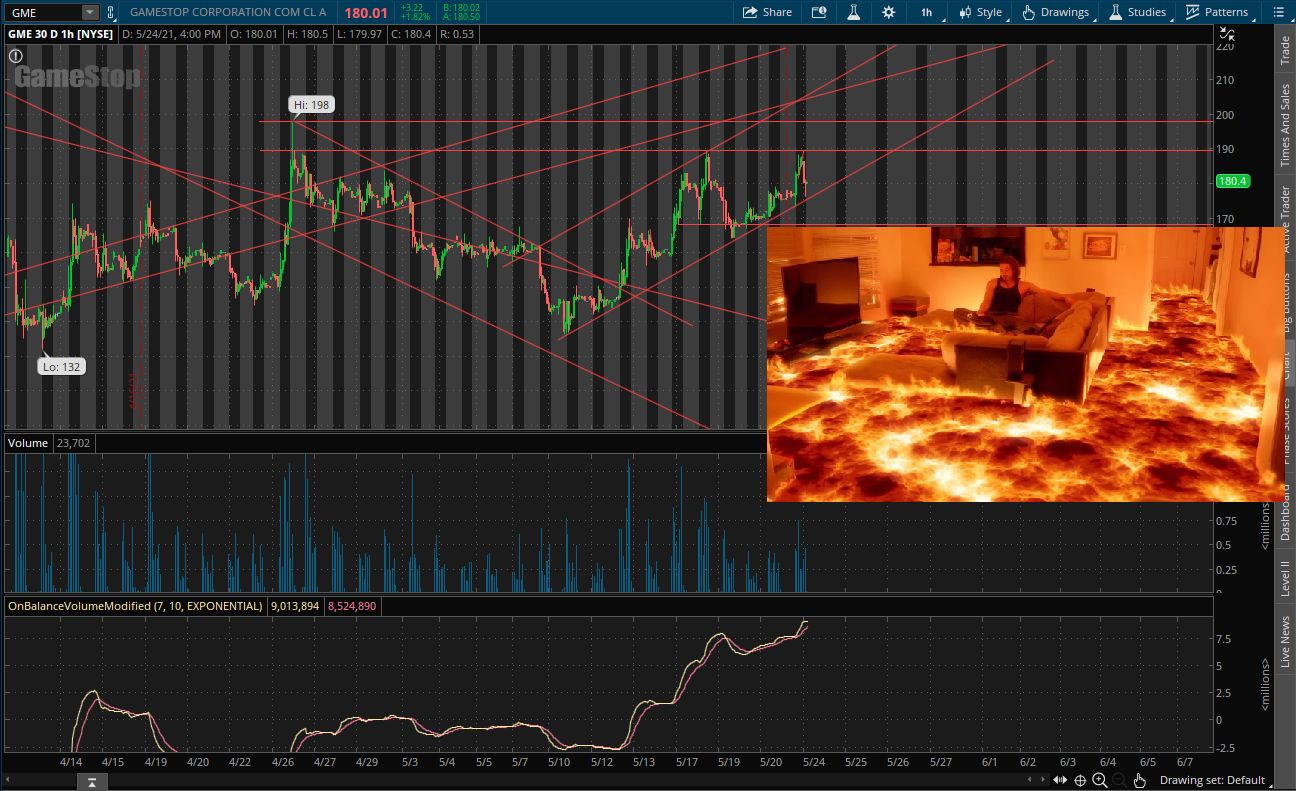1296x791 pixels.
Task: Expand the GME symbol dropdown arrow
Action: 90,12
